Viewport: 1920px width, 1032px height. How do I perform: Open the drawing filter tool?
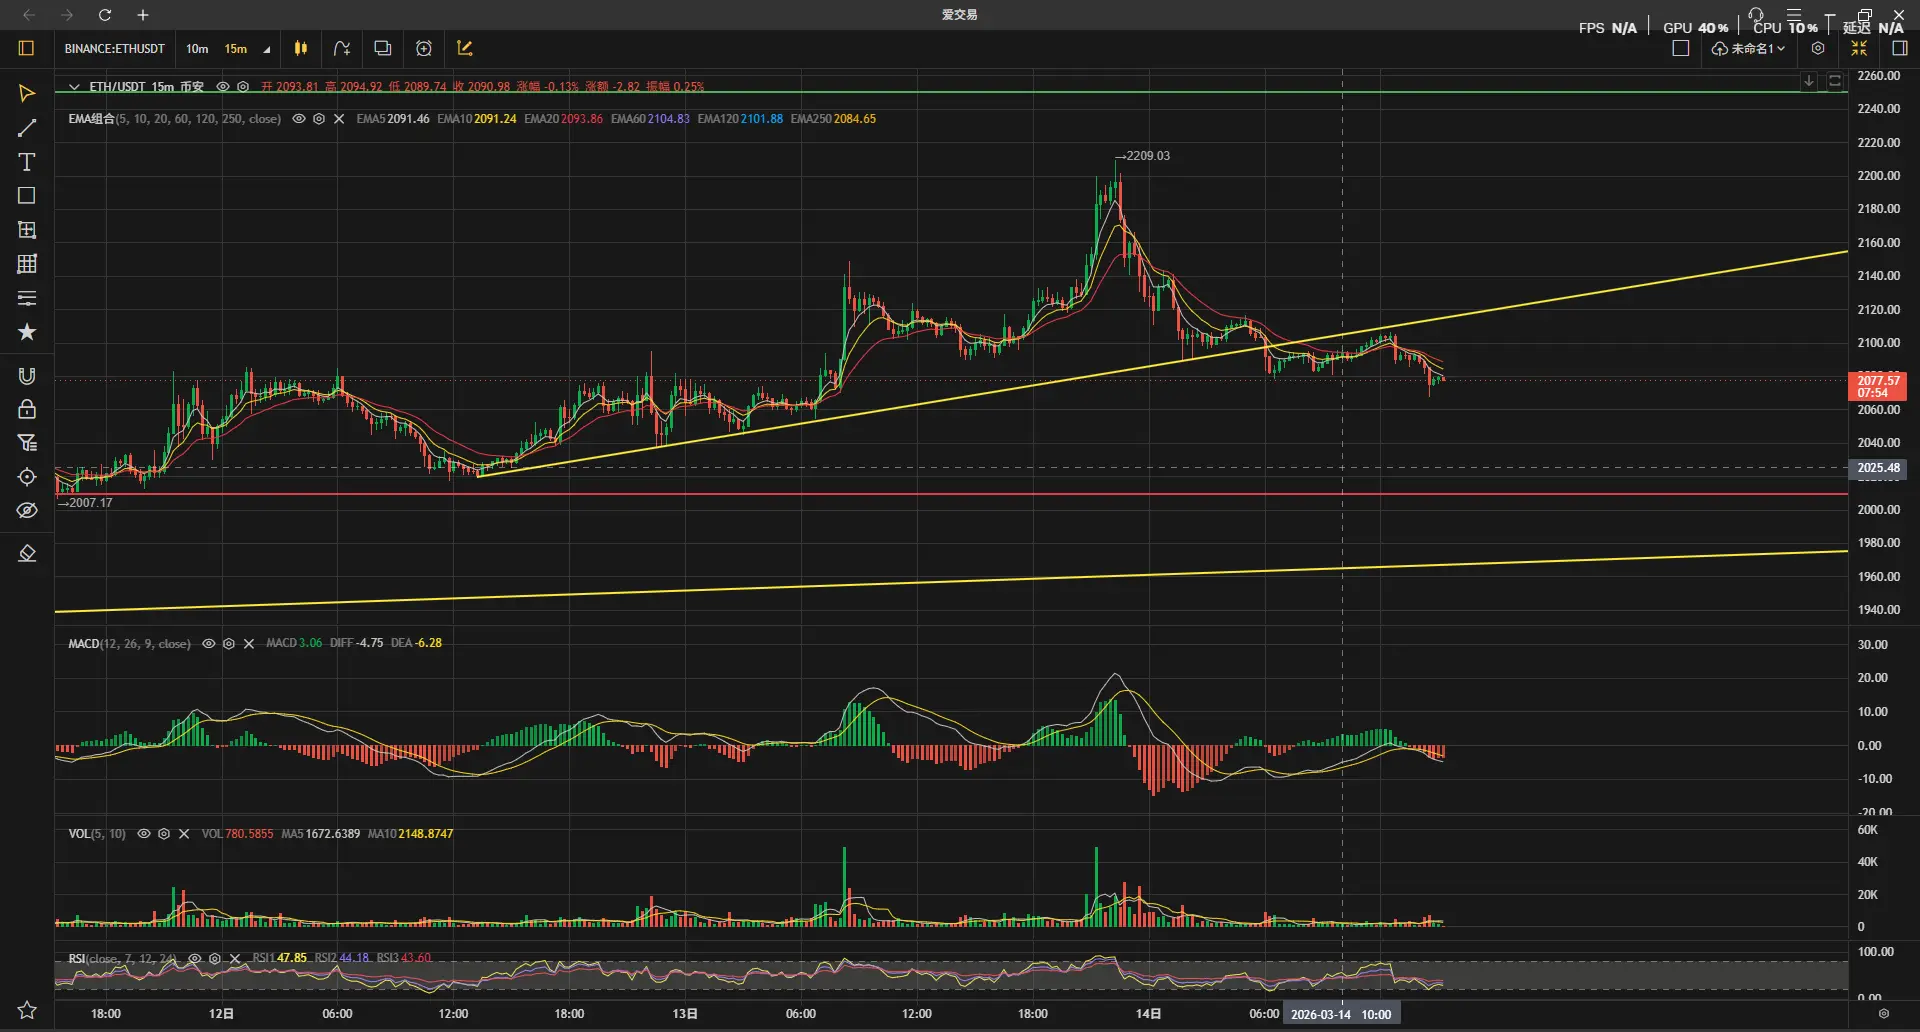[27, 443]
